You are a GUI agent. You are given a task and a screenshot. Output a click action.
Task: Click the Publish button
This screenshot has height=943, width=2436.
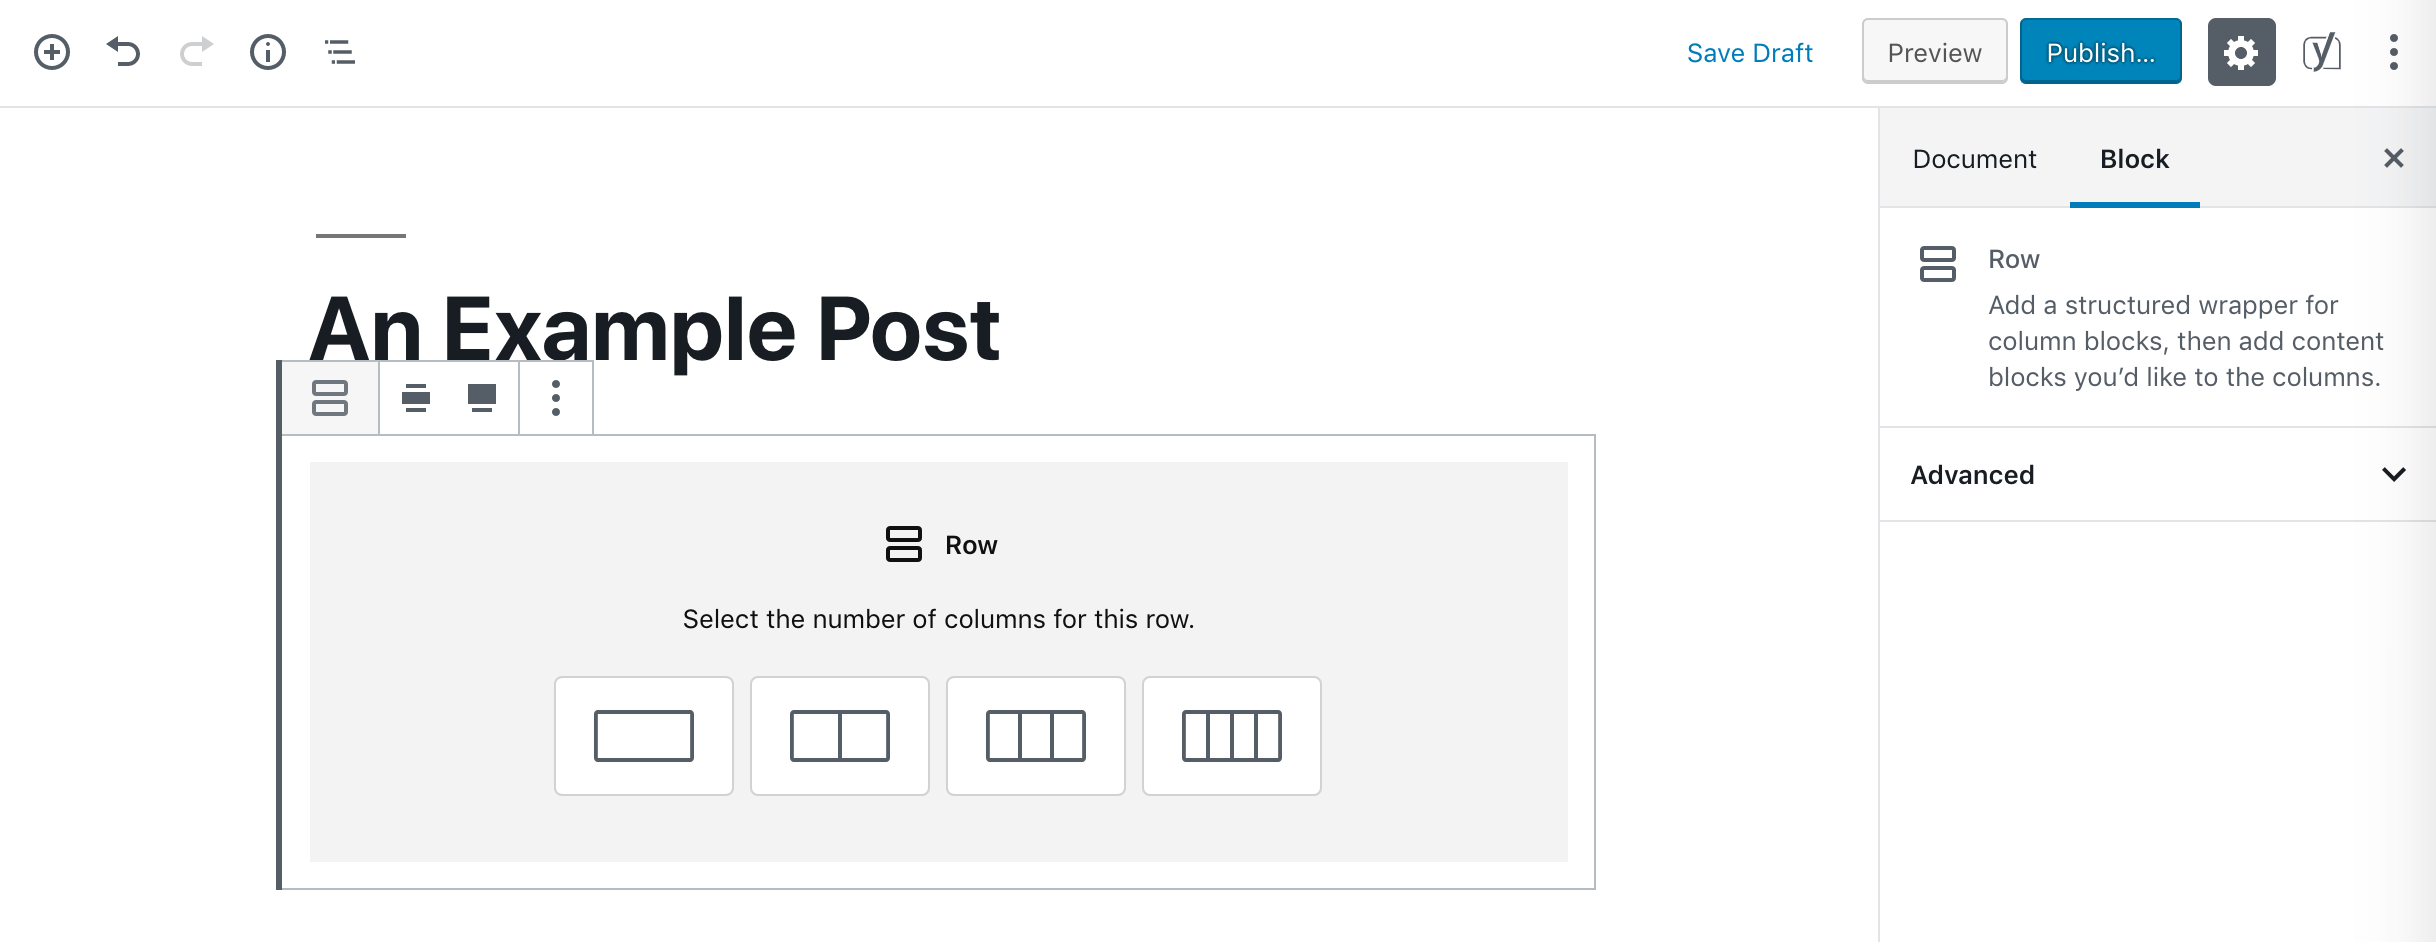click(2100, 52)
